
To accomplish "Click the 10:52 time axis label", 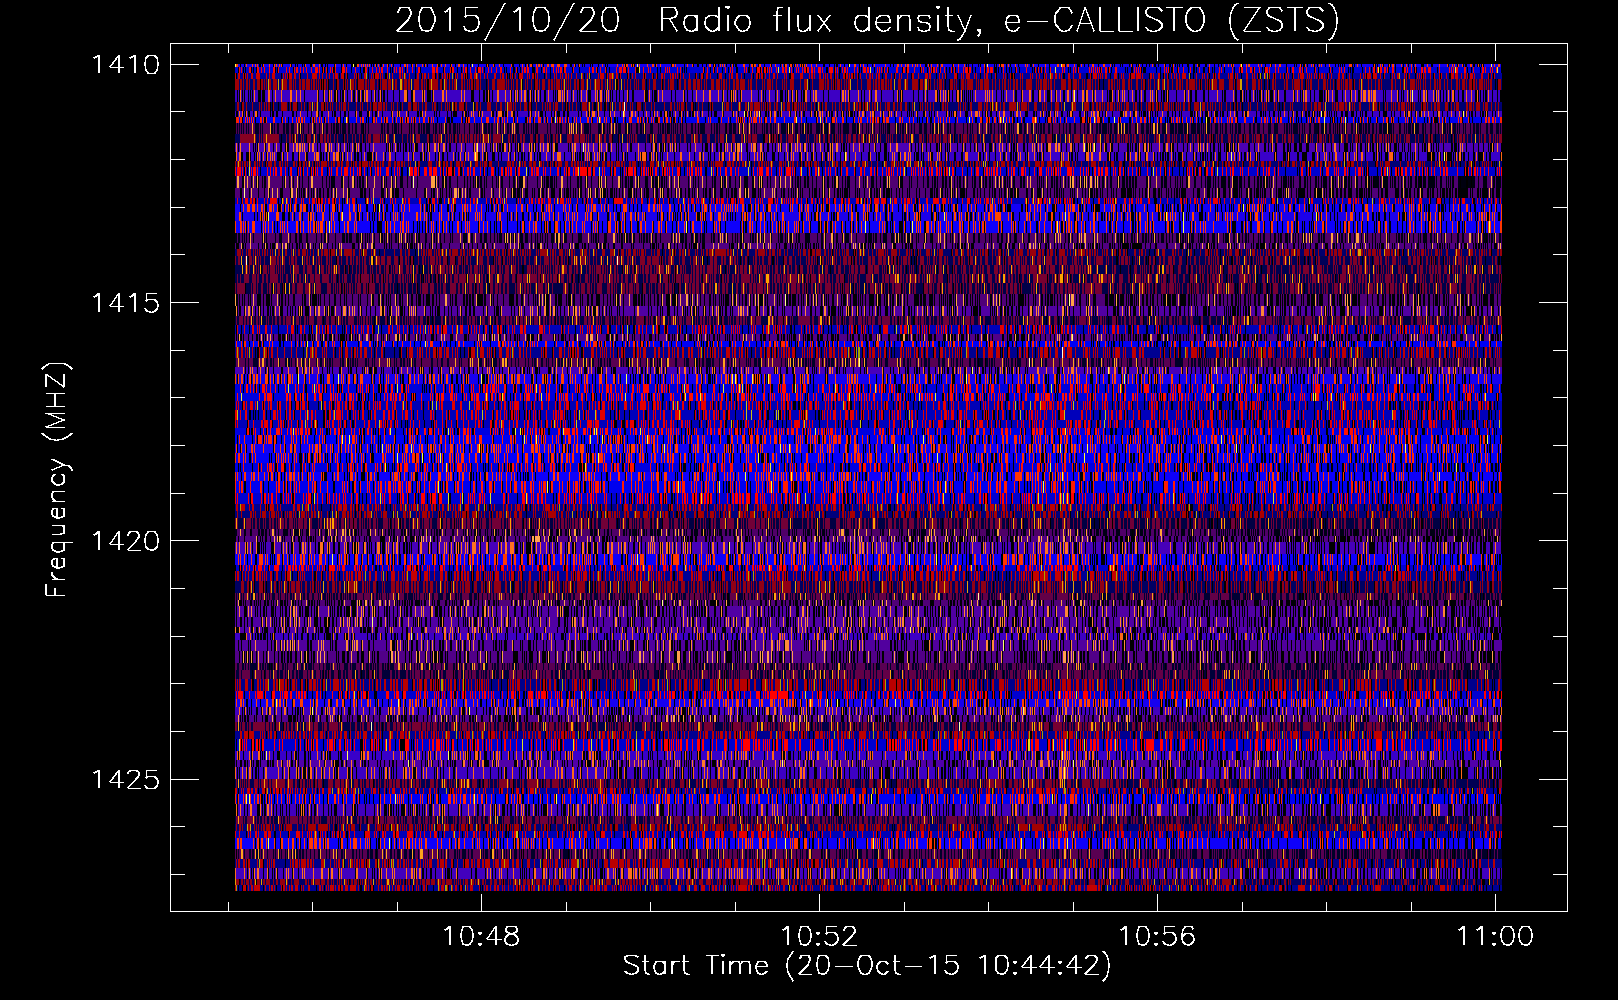I will pyautogui.click(x=819, y=936).
